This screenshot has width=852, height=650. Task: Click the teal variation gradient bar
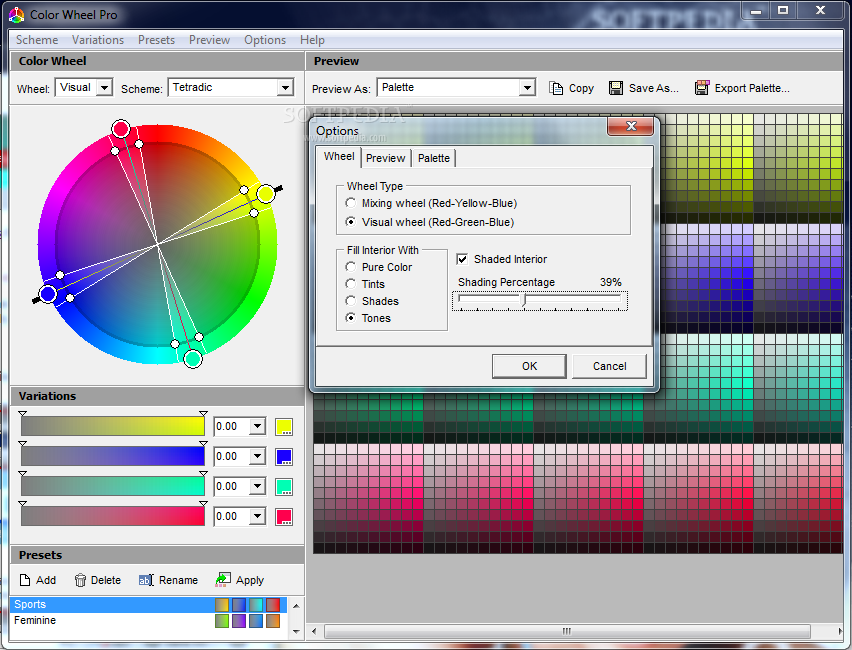pos(113,486)
